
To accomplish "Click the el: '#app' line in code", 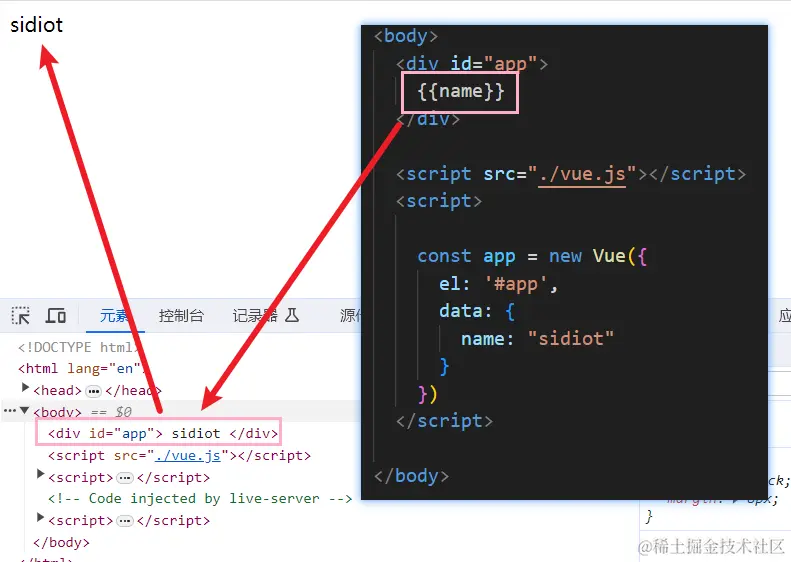I will point(498,284).
